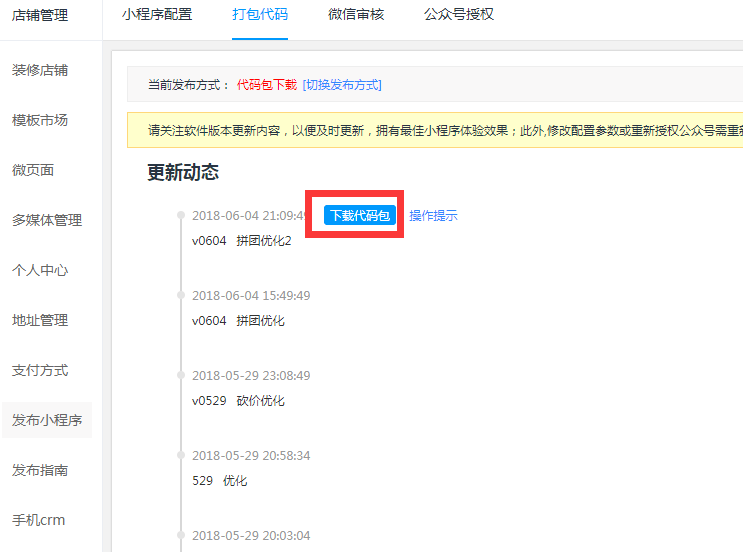Select the v0529 砍价优化 update entry
Image resolution: width=743 pixels, height=552 pixels.
238,401
